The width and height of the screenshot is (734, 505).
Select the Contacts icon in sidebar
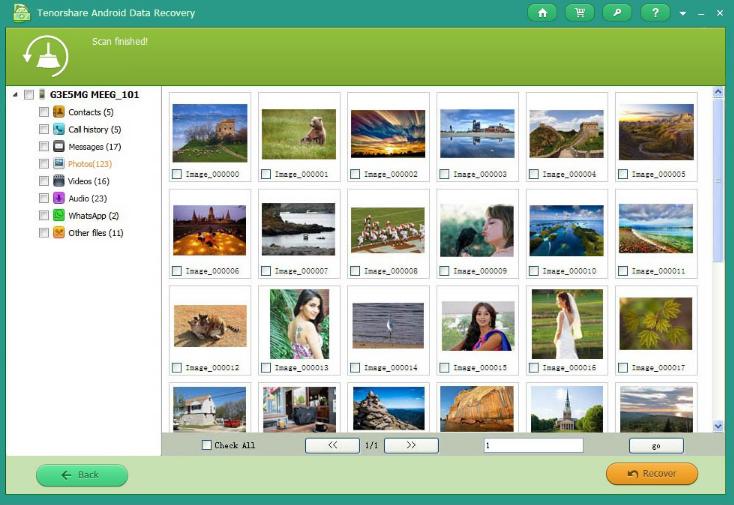(x=59, y=112)
